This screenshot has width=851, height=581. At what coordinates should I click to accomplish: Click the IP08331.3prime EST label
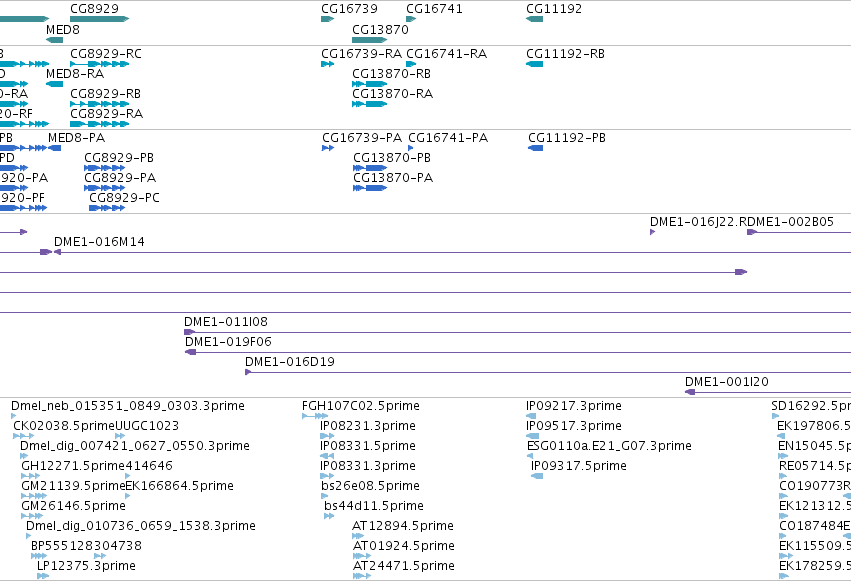[368, 466]
